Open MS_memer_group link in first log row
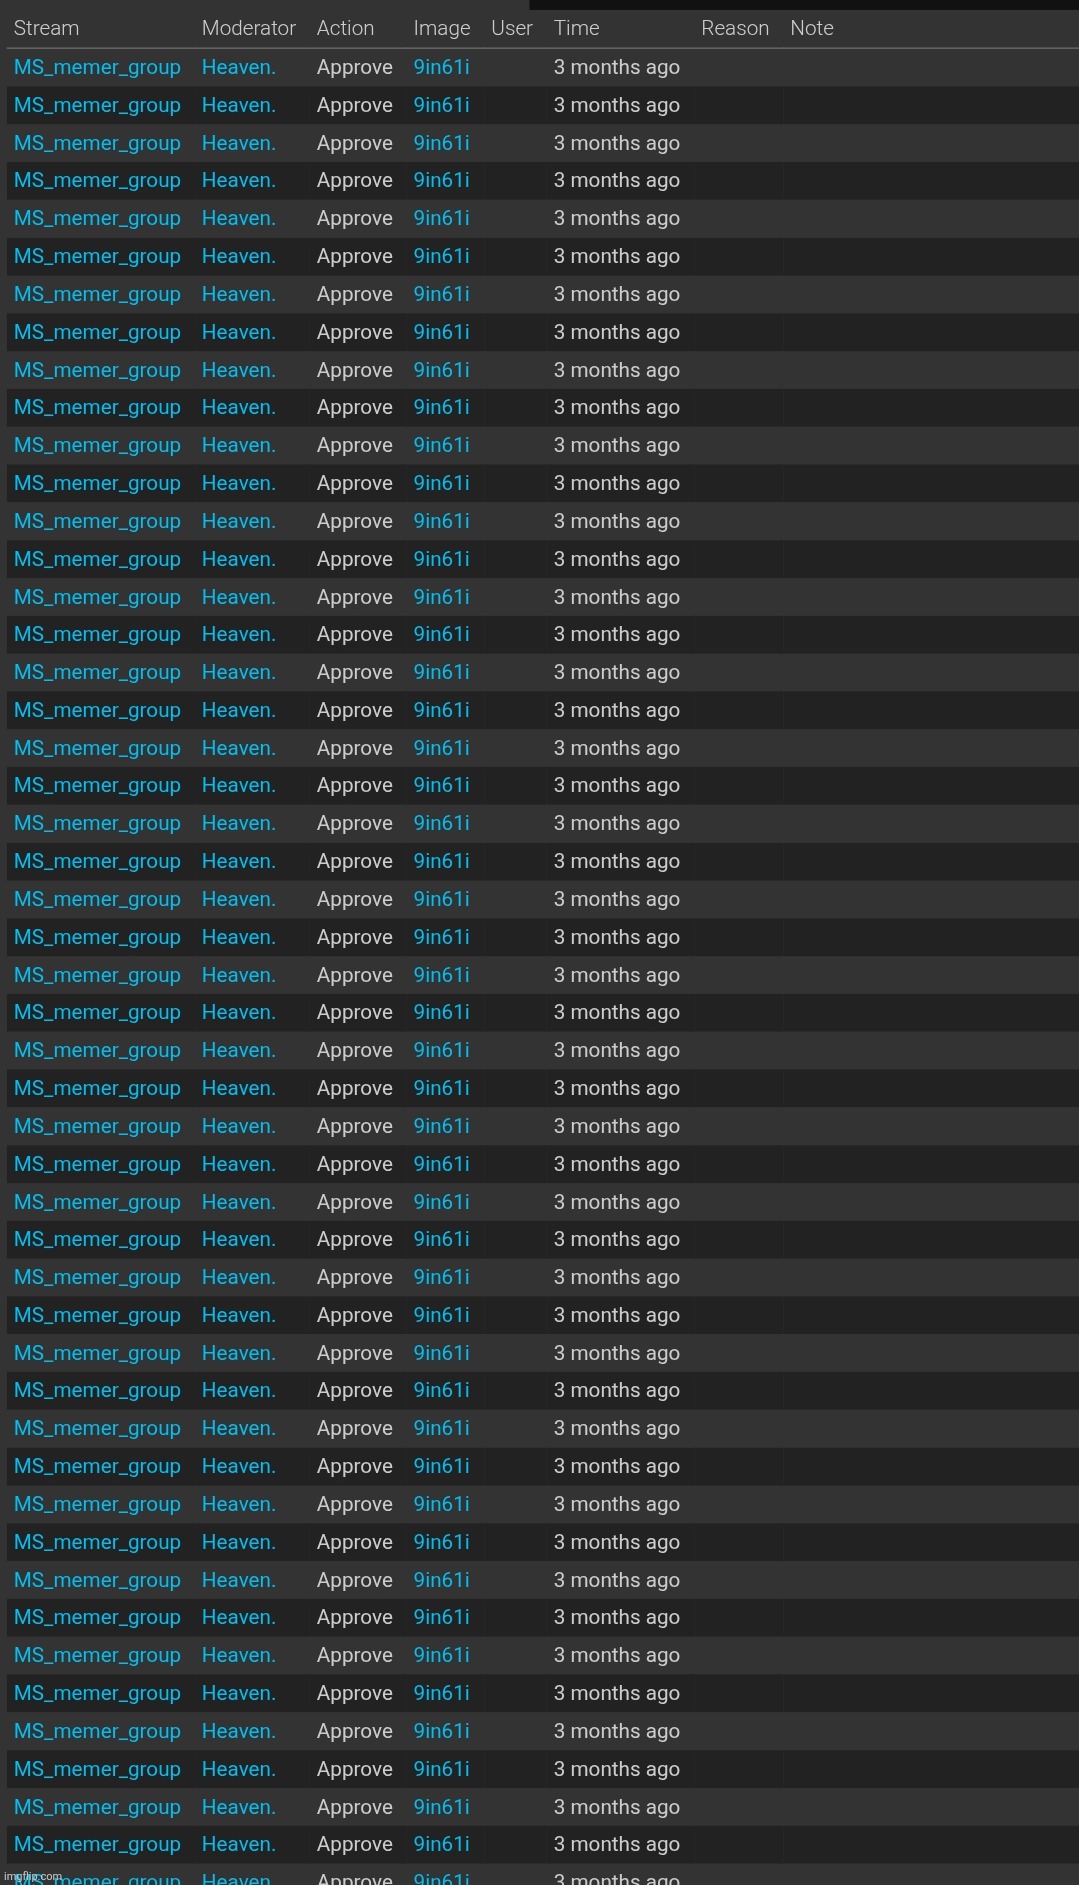This screenshot has width=1079, height=1885. click(x=97, y=67)
